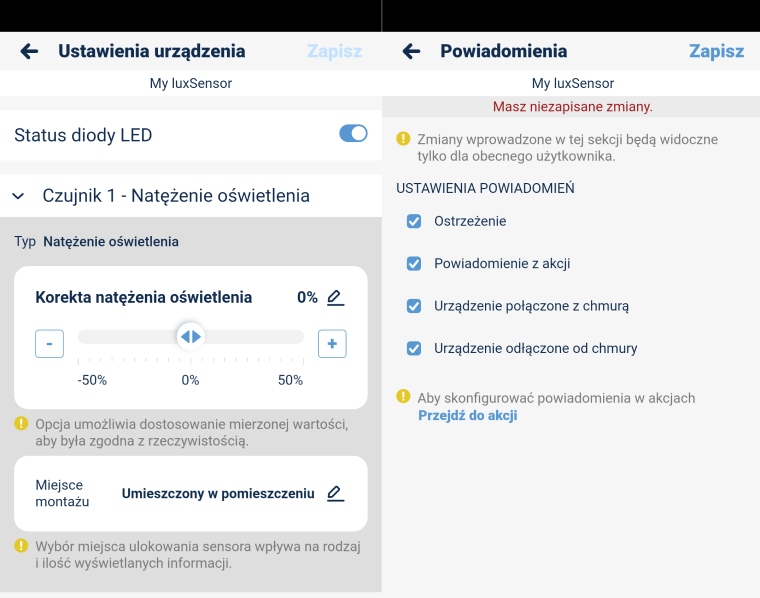This screenshot has height=598, width=760.
Task: Collapse the Czujnik 1 section chevron
Action: 18,196
